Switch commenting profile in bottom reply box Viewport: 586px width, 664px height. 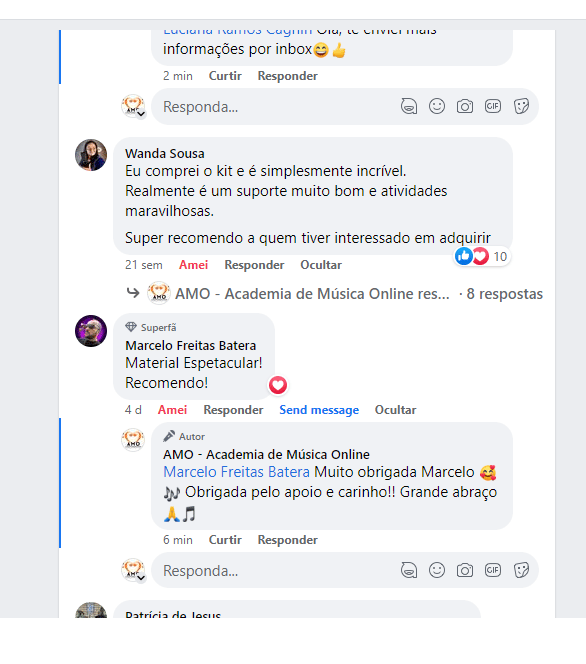(134, 570)
